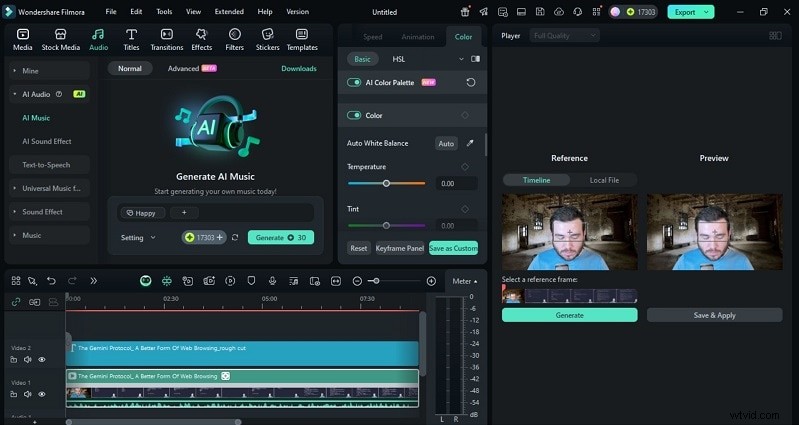Image resolution: width=799 pixels, height=425 pixels.
Task: Click the gift box icon in title bar
Action: [x=465, y=12]
